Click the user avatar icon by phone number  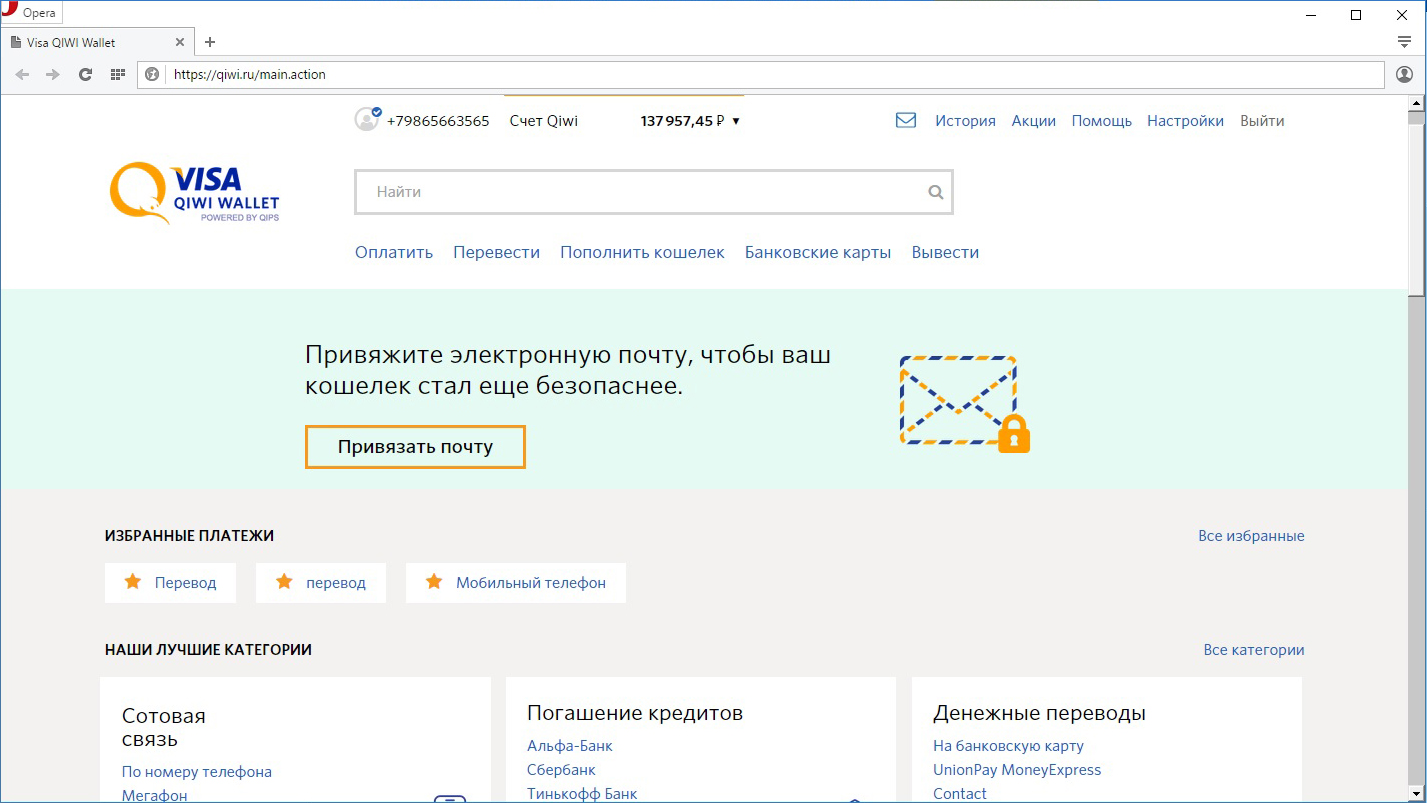coord(367,119)
